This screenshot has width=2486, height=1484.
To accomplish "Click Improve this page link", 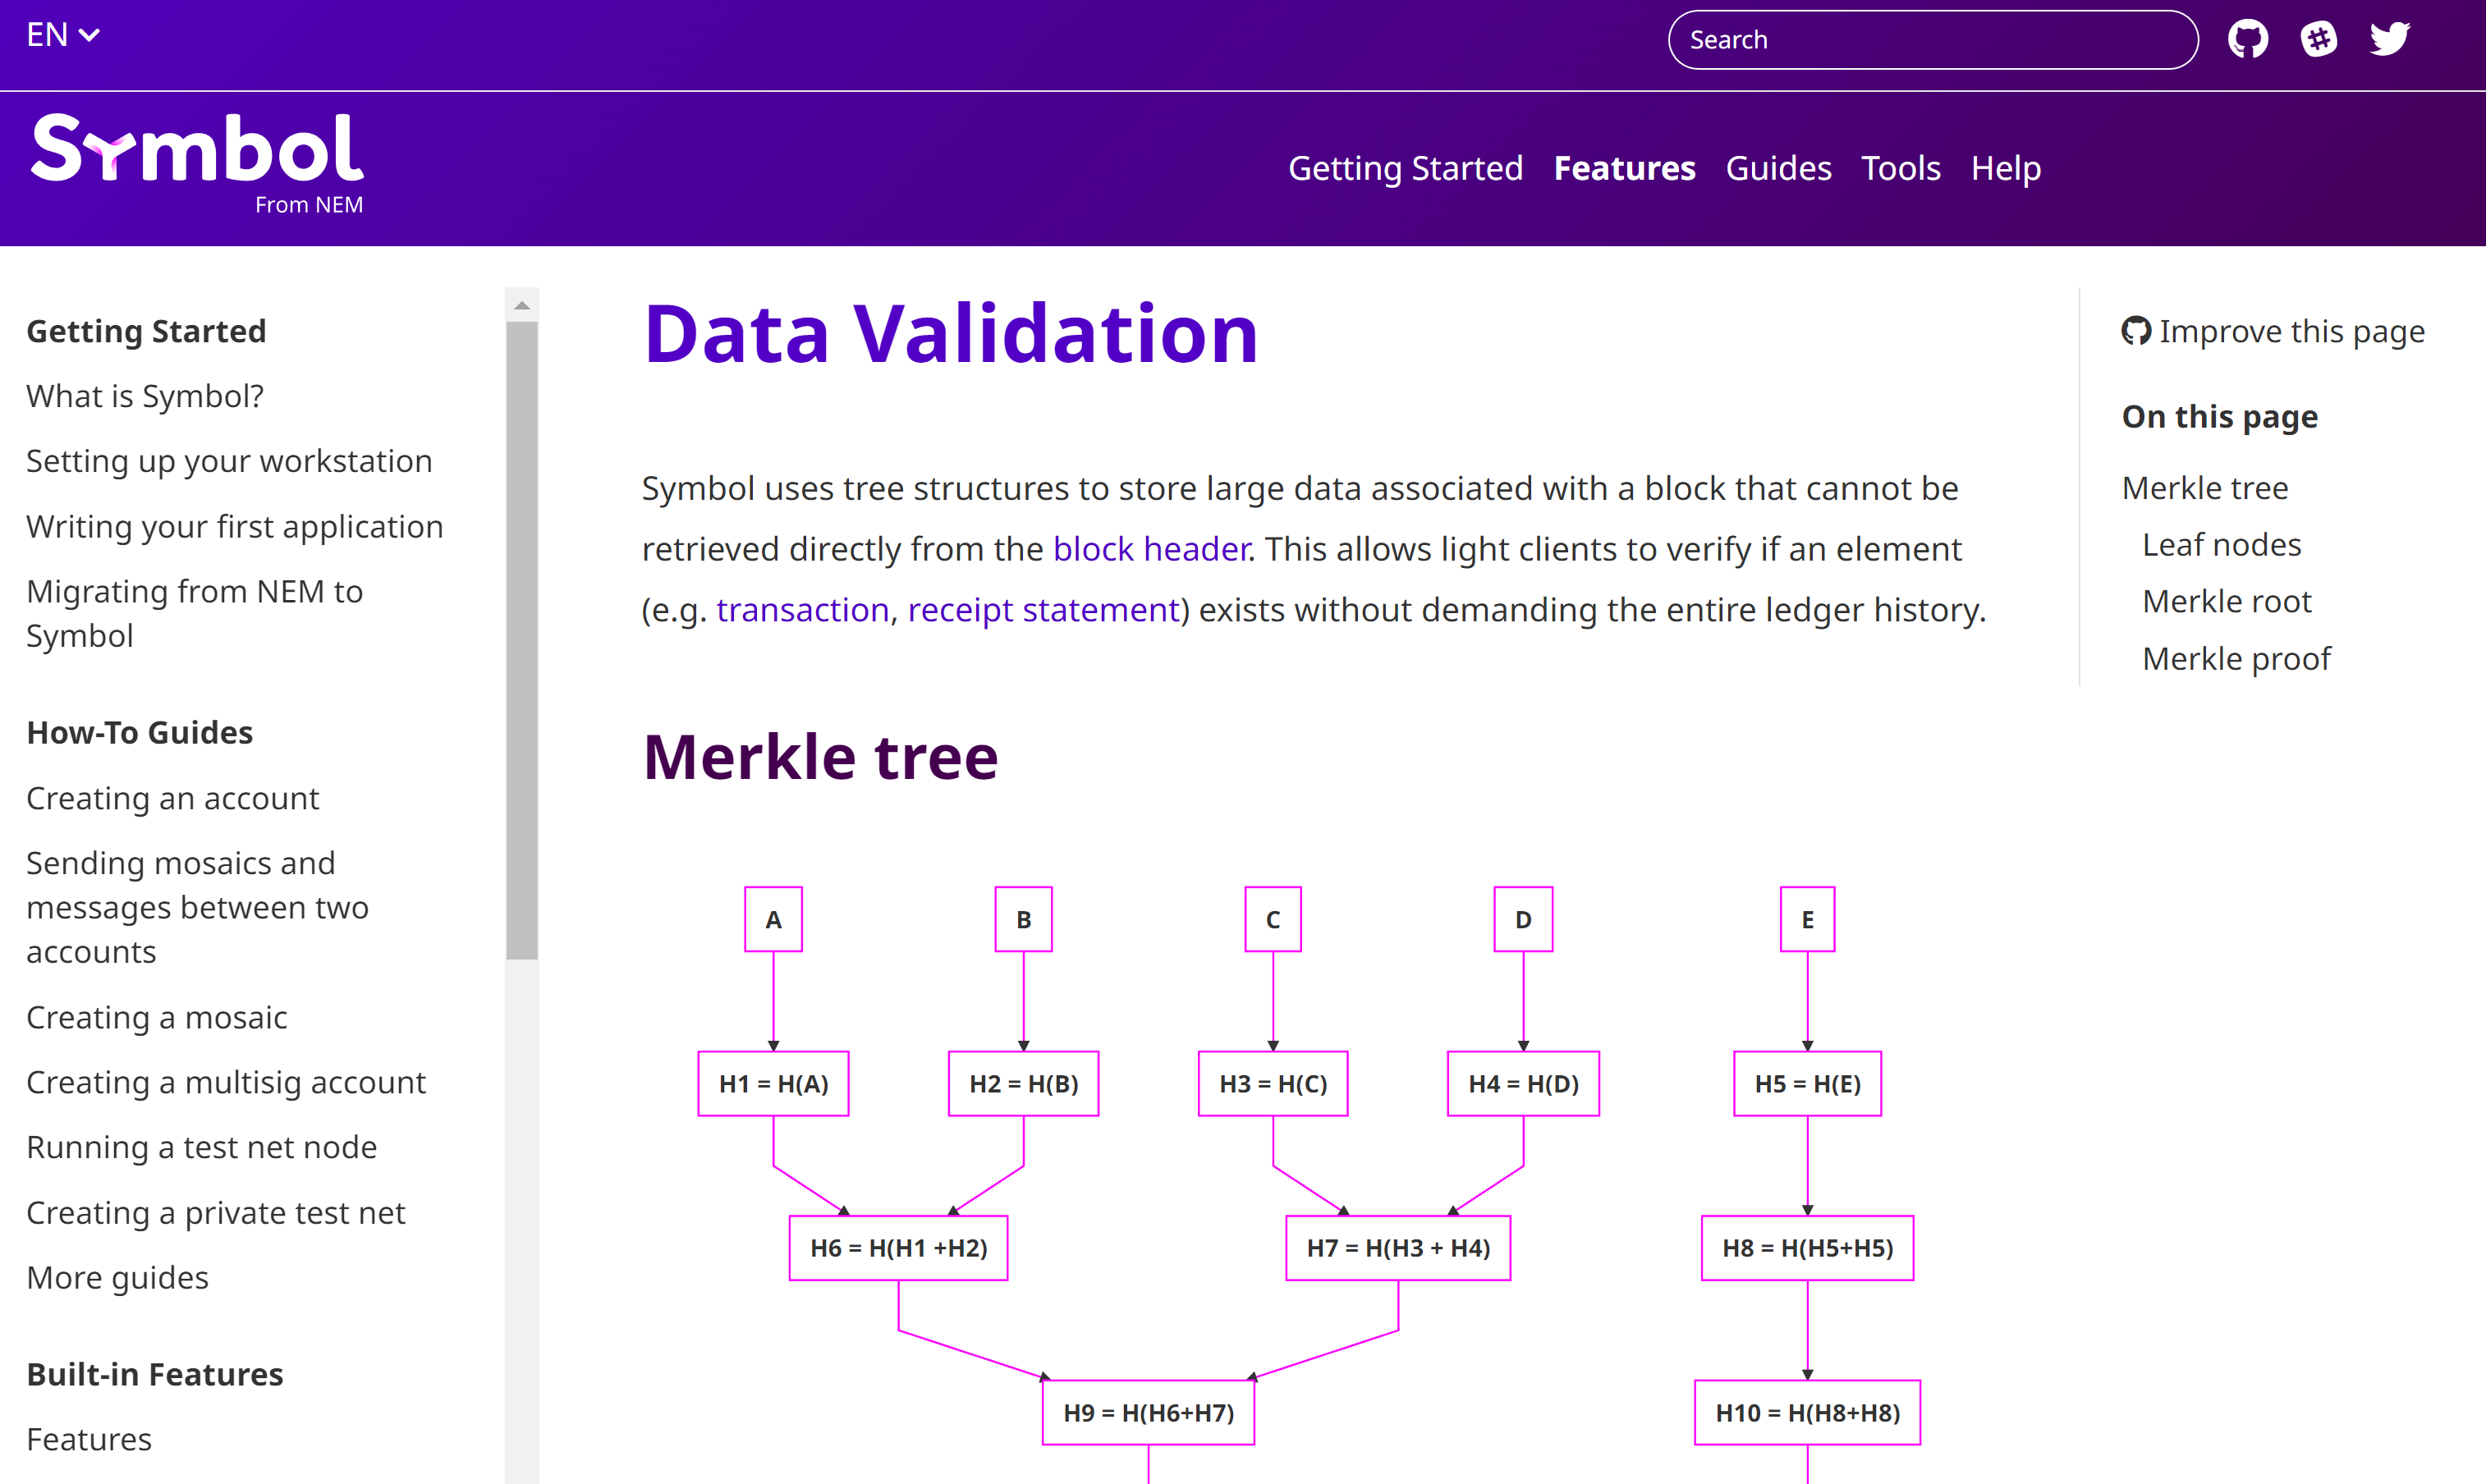I will [2273, 331].
